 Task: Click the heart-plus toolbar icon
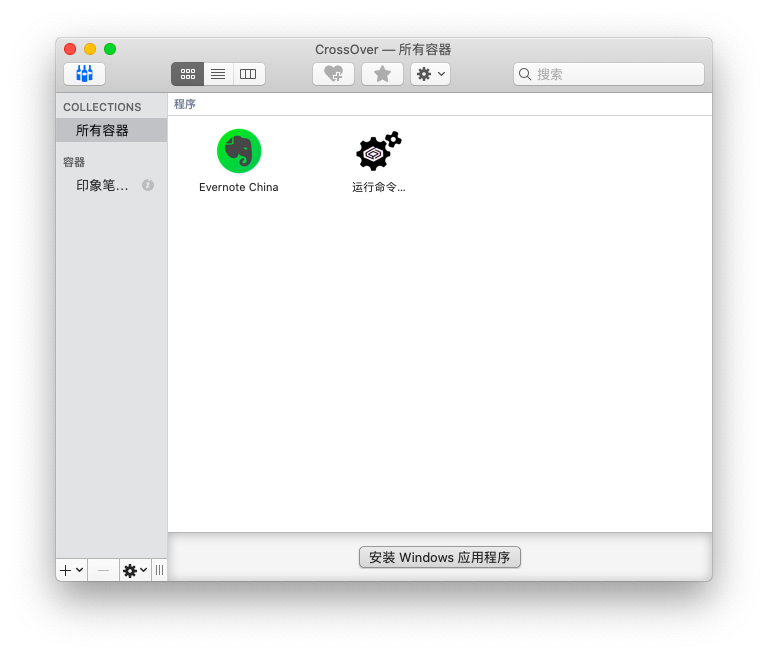[x=334, y=74]
